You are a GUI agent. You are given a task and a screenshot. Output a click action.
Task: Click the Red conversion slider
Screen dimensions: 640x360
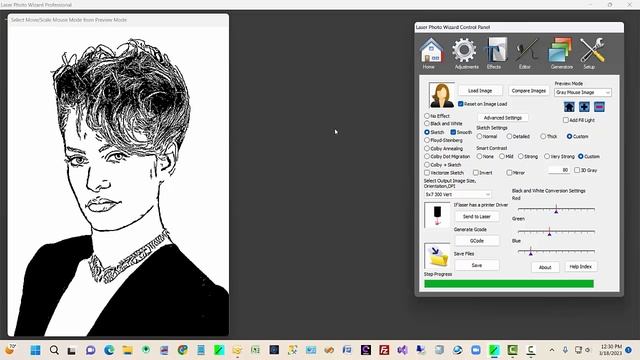click(556, 209)
